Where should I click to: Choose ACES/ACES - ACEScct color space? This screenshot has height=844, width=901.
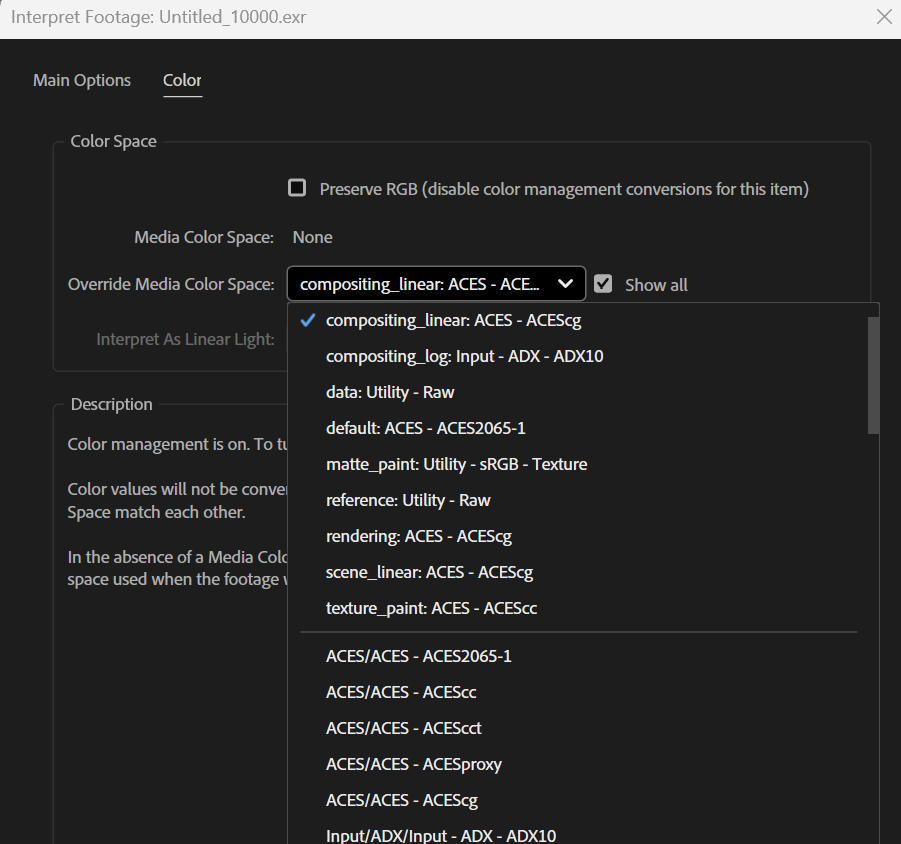[x=403, y=728]
